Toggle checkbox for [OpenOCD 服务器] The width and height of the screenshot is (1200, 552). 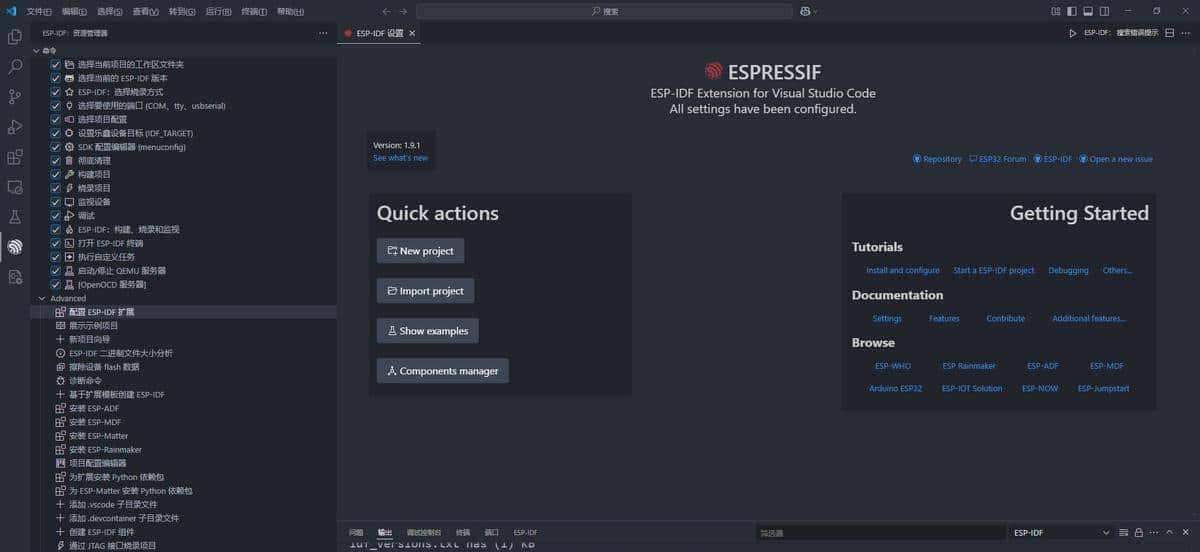56,284
